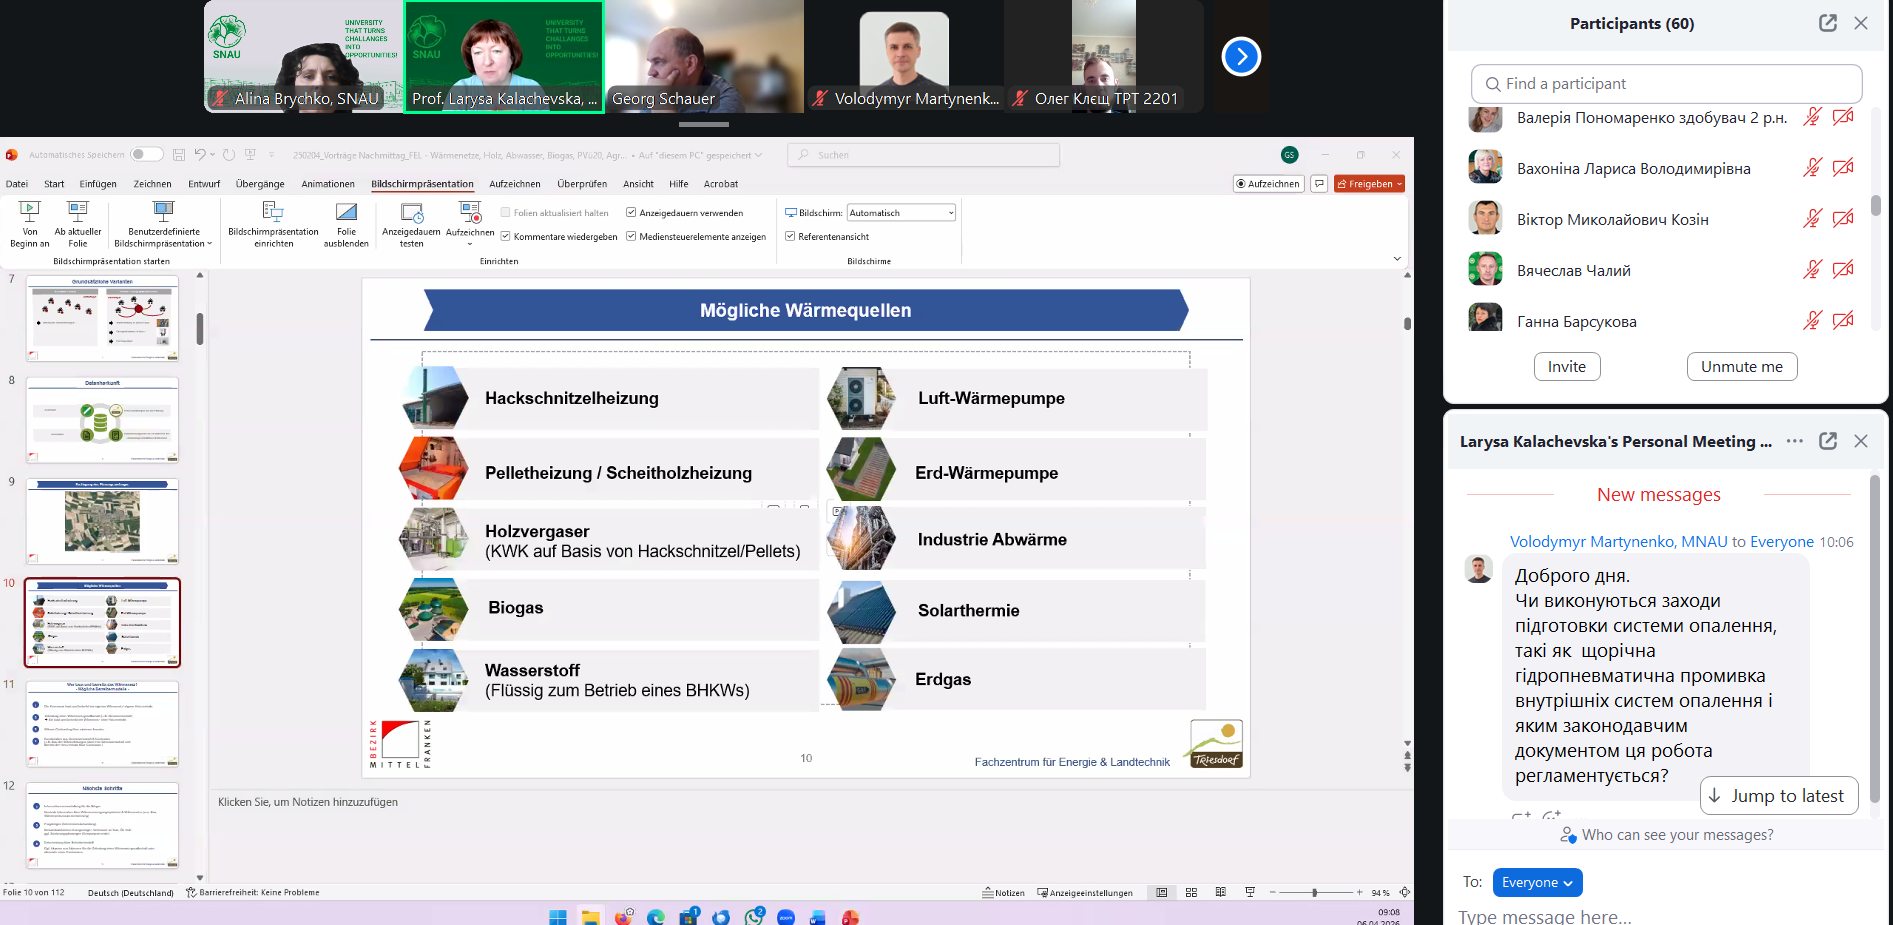Click the Jump to latest button
This screenshot has width=1893, height=925.
click(x=1778, y=796)
